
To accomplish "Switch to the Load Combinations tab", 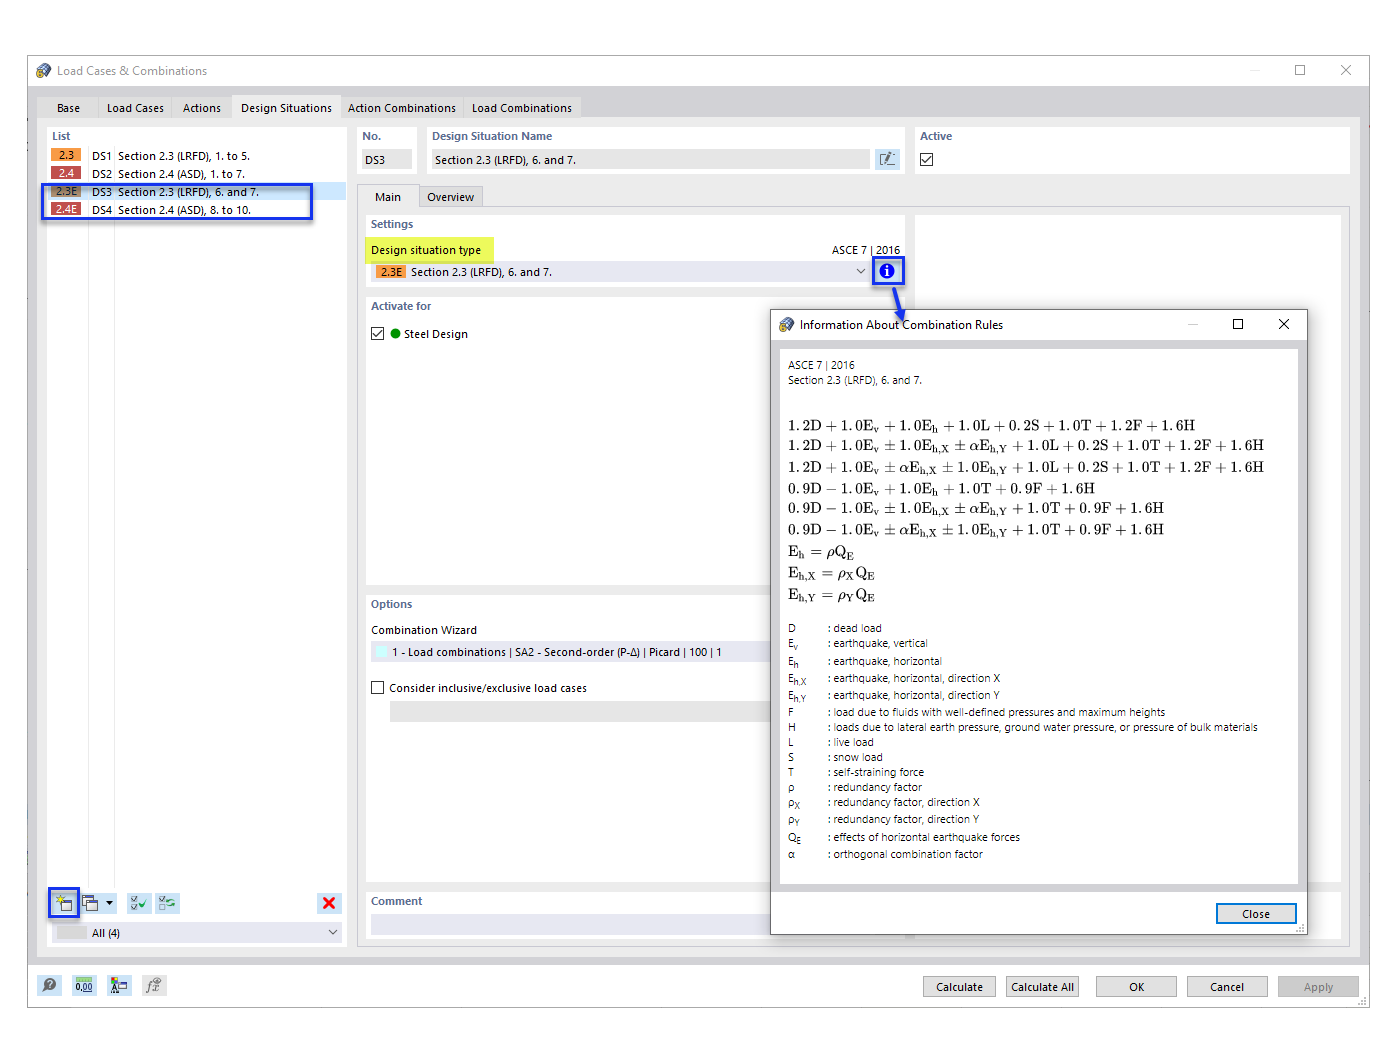I will [x=521, y=107].
